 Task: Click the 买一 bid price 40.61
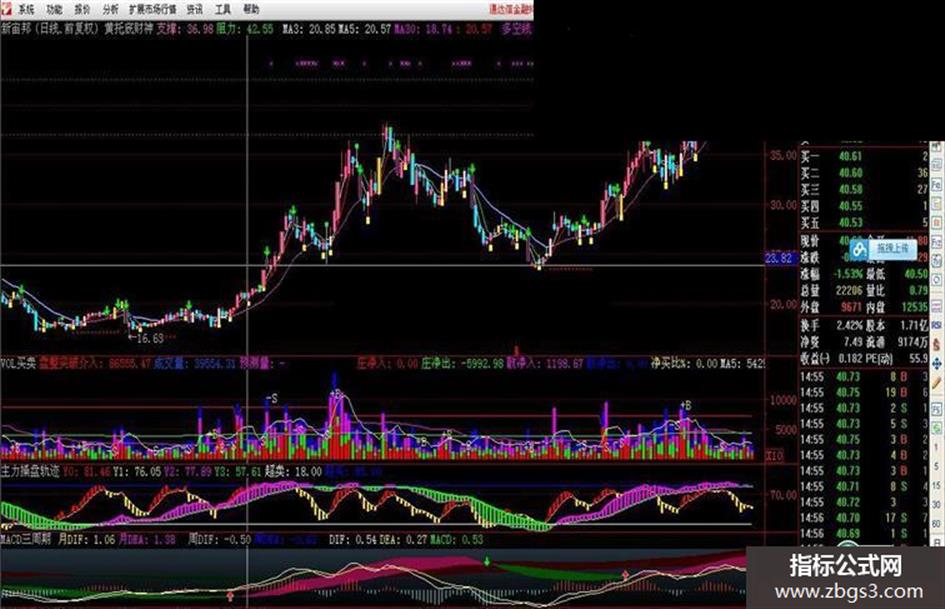point(850,156)
